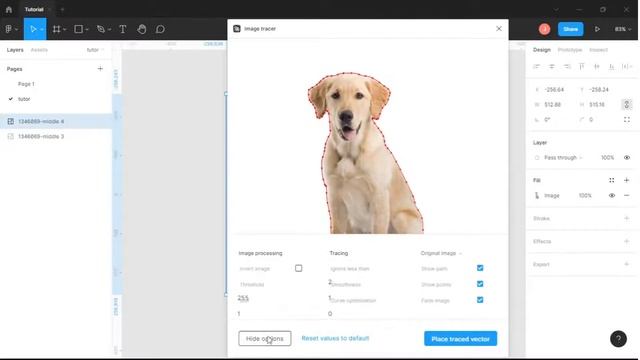
Task: Click the layer opacity 100% field
Action: coord(607,158)
